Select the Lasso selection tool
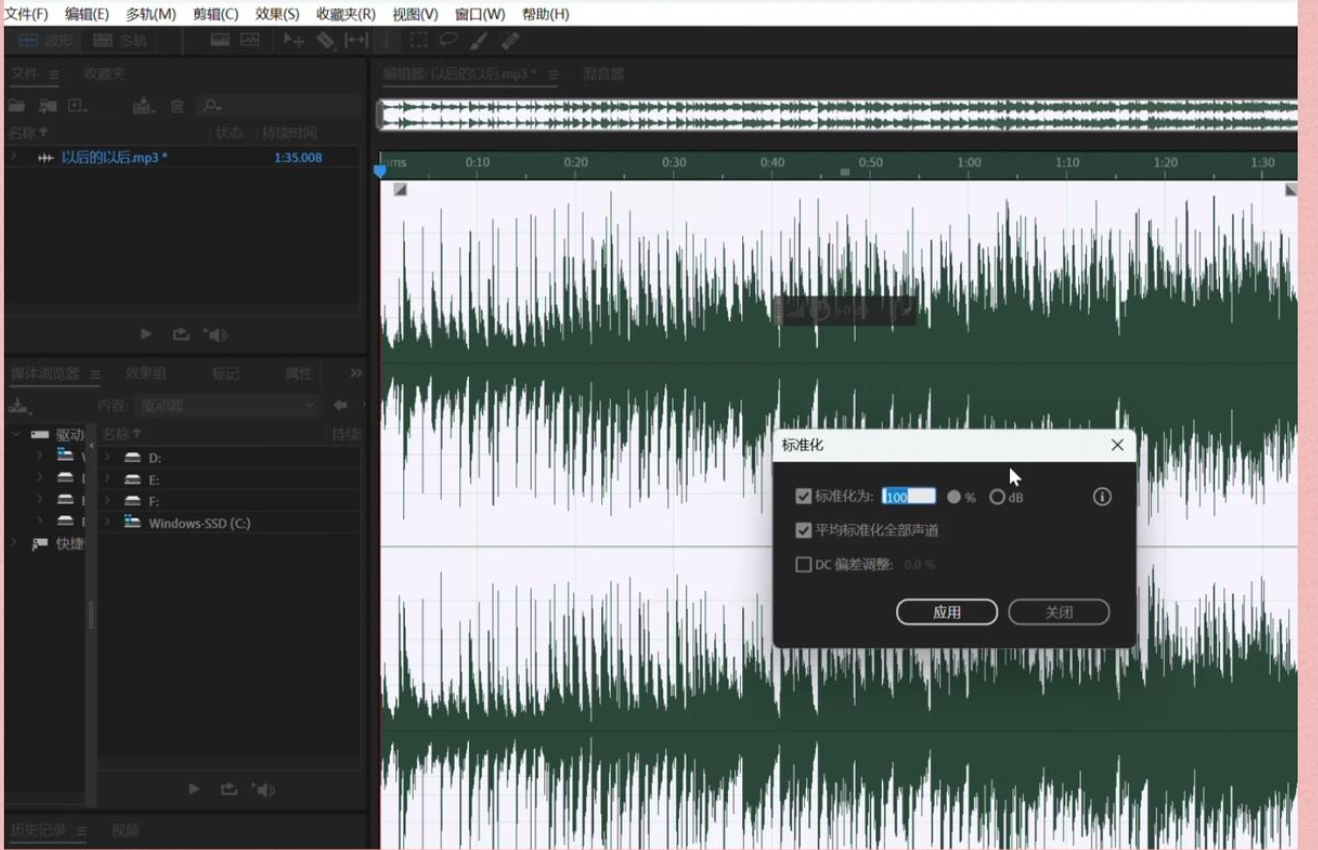 click(449, 40)
